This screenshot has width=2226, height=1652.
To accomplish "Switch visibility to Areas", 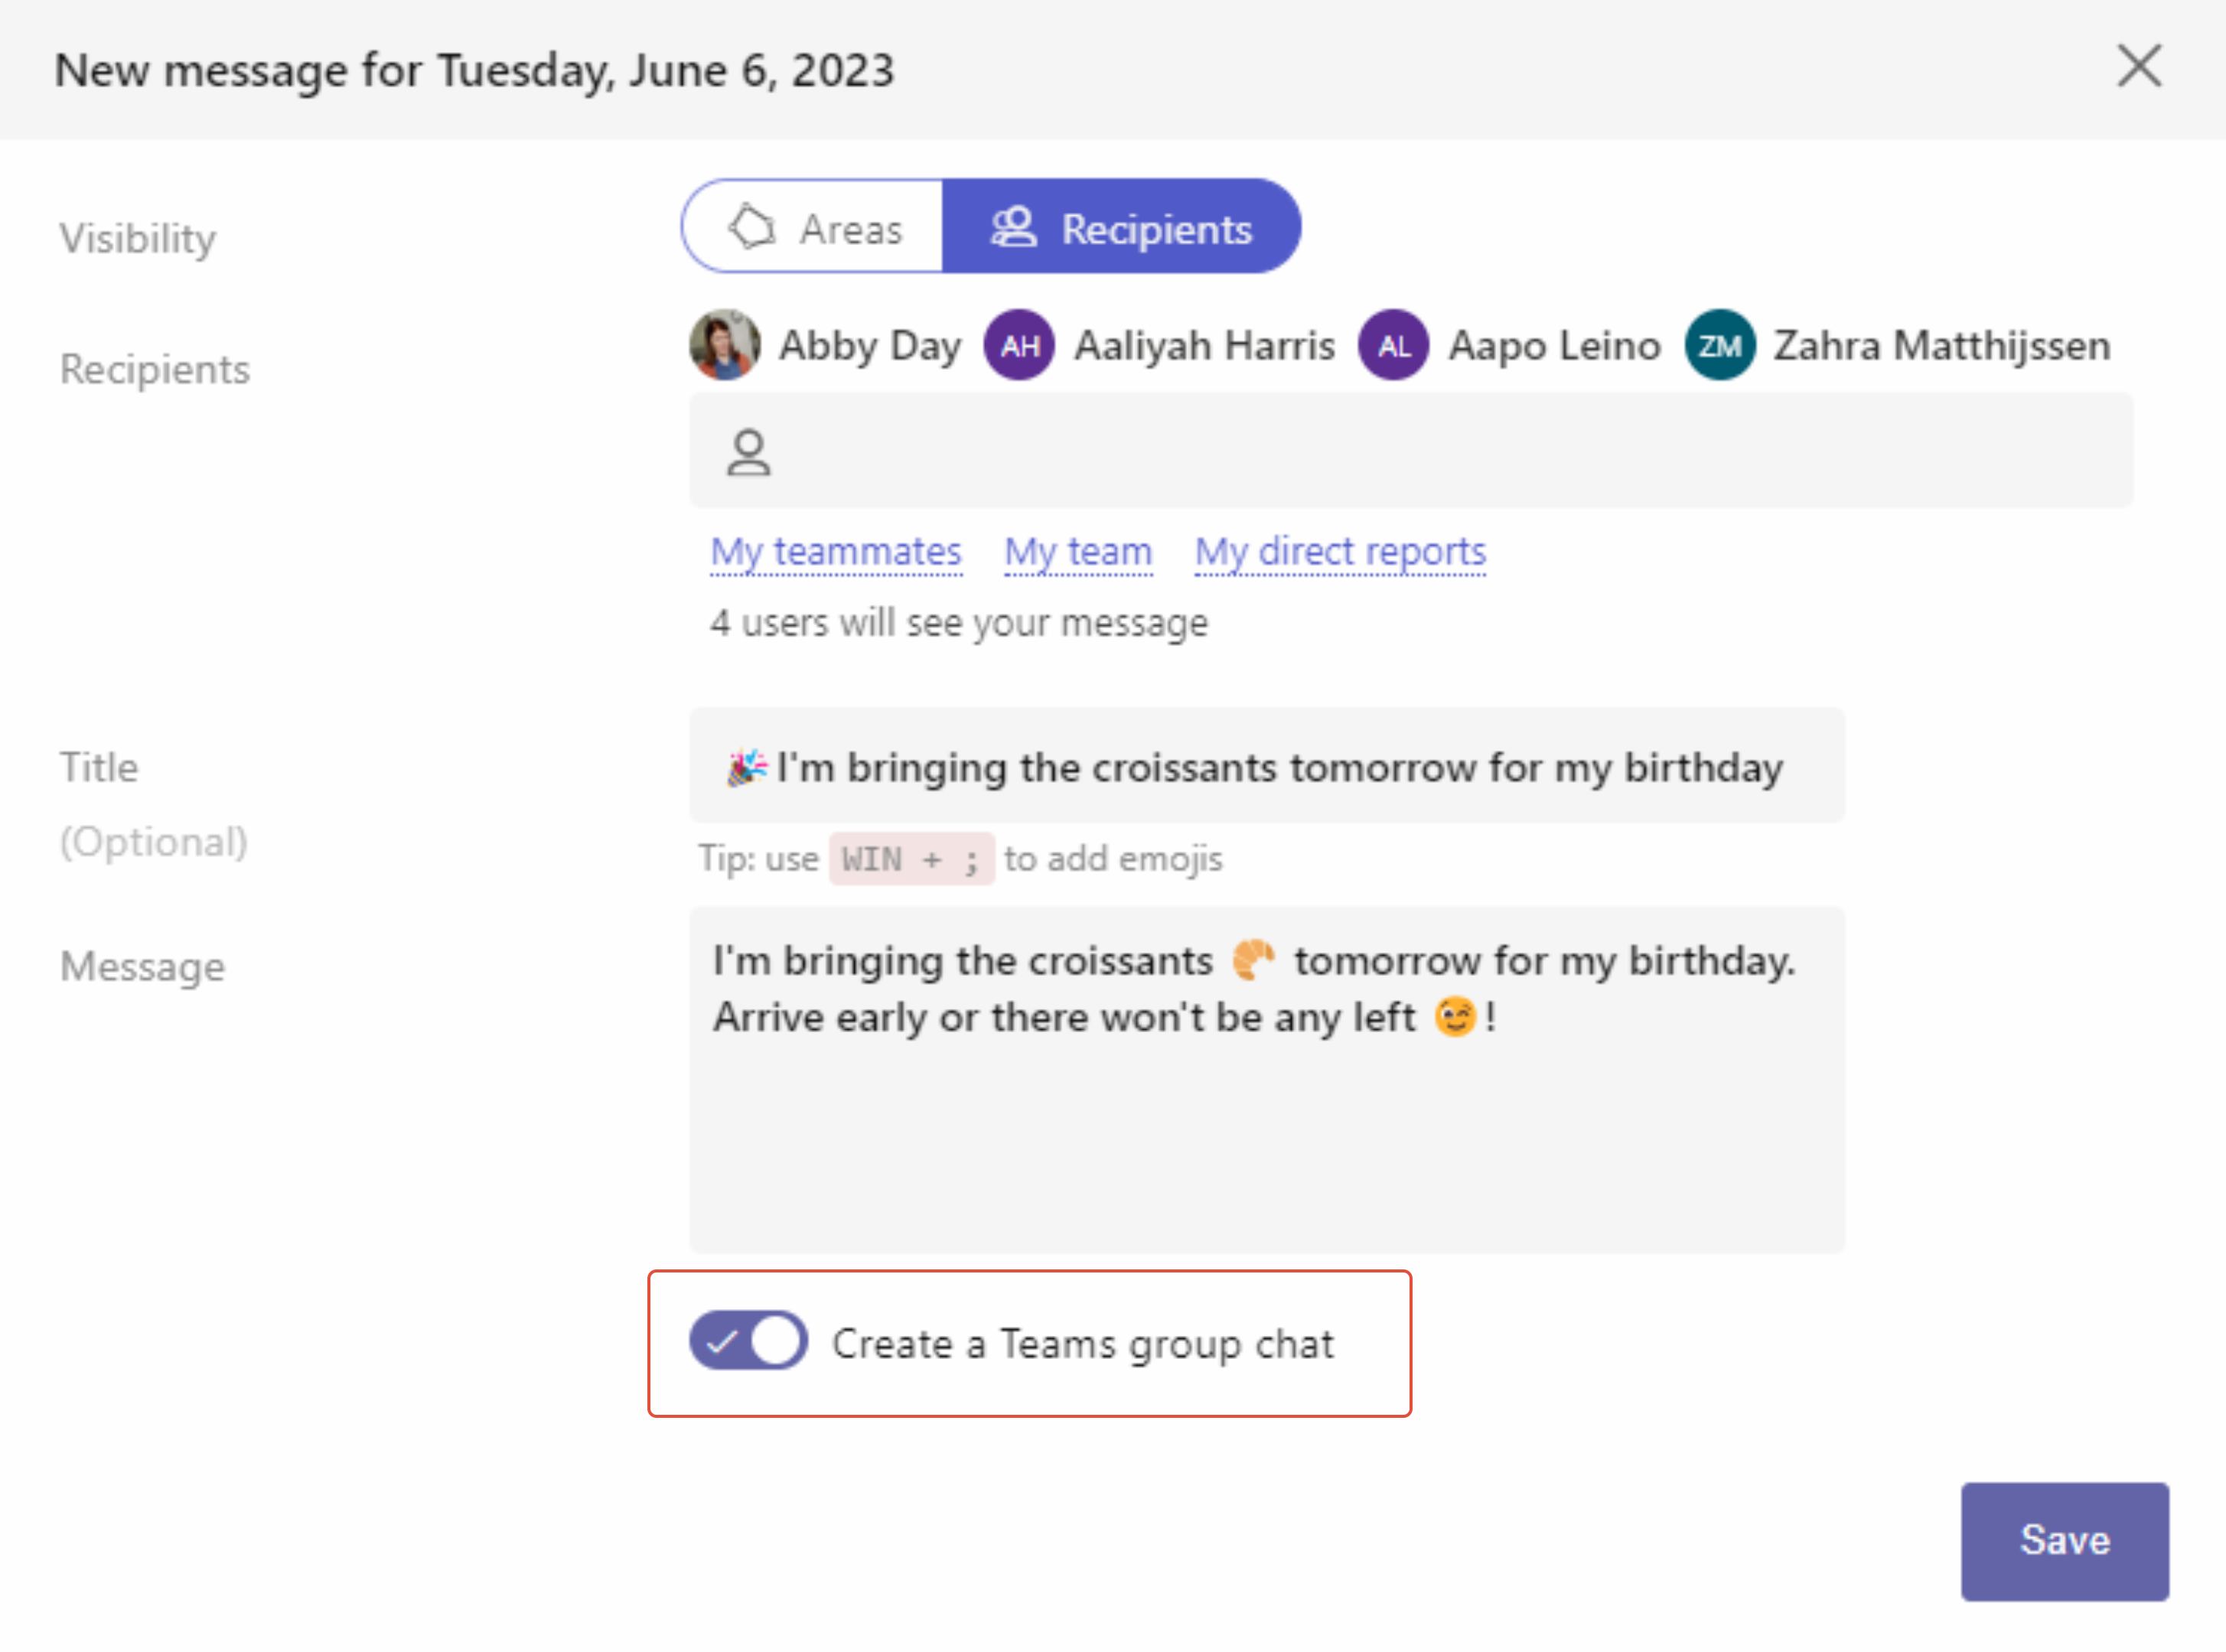I will pyautogui.click(x=813, y=227).
